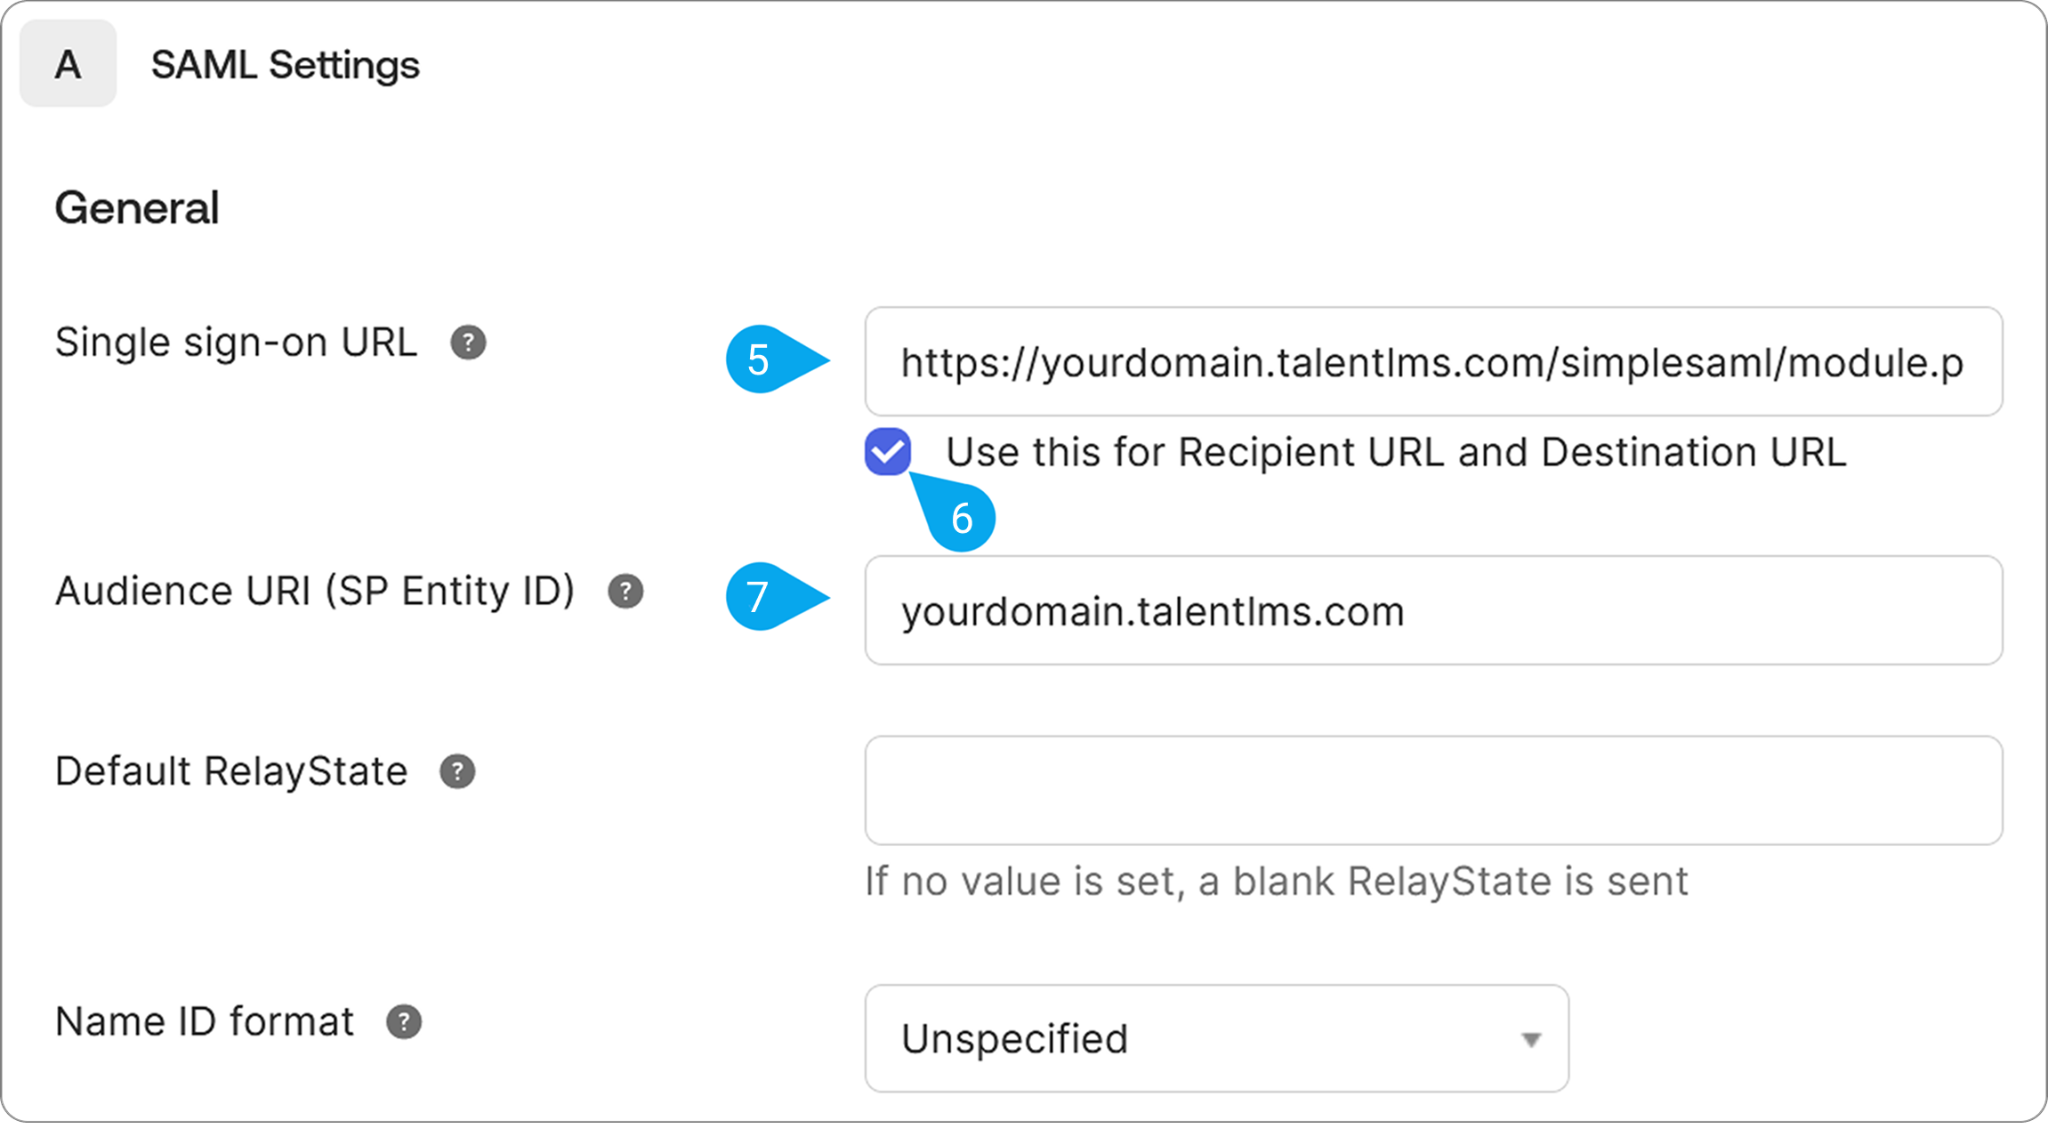2048x1123 pixels.
Task: Click the Audience URI (SP Entity ID) label
Action: (315, 591)
